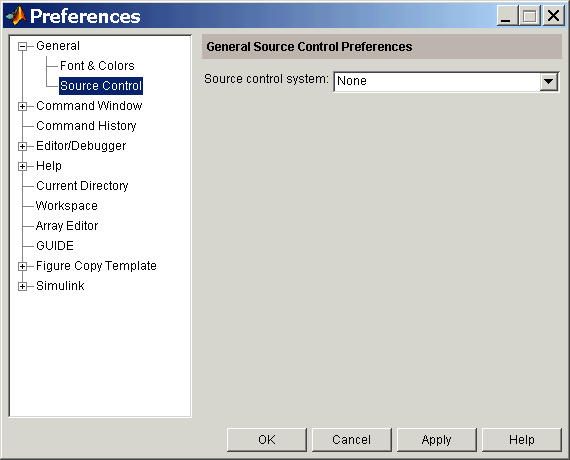
Task: Click the Cancel button
Action: (352, 440)
